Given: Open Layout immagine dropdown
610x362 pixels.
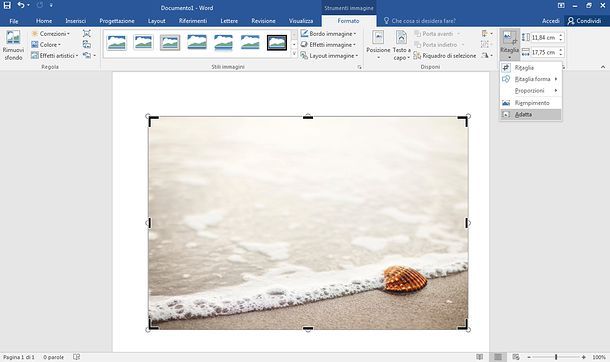Looking at the screenshot, I should (x=330, y=56).
